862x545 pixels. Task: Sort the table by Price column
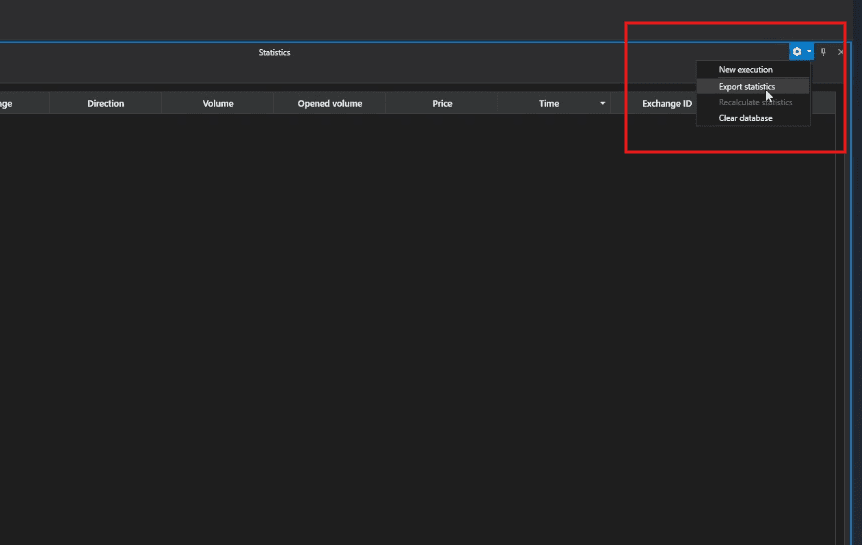(442, 104)
